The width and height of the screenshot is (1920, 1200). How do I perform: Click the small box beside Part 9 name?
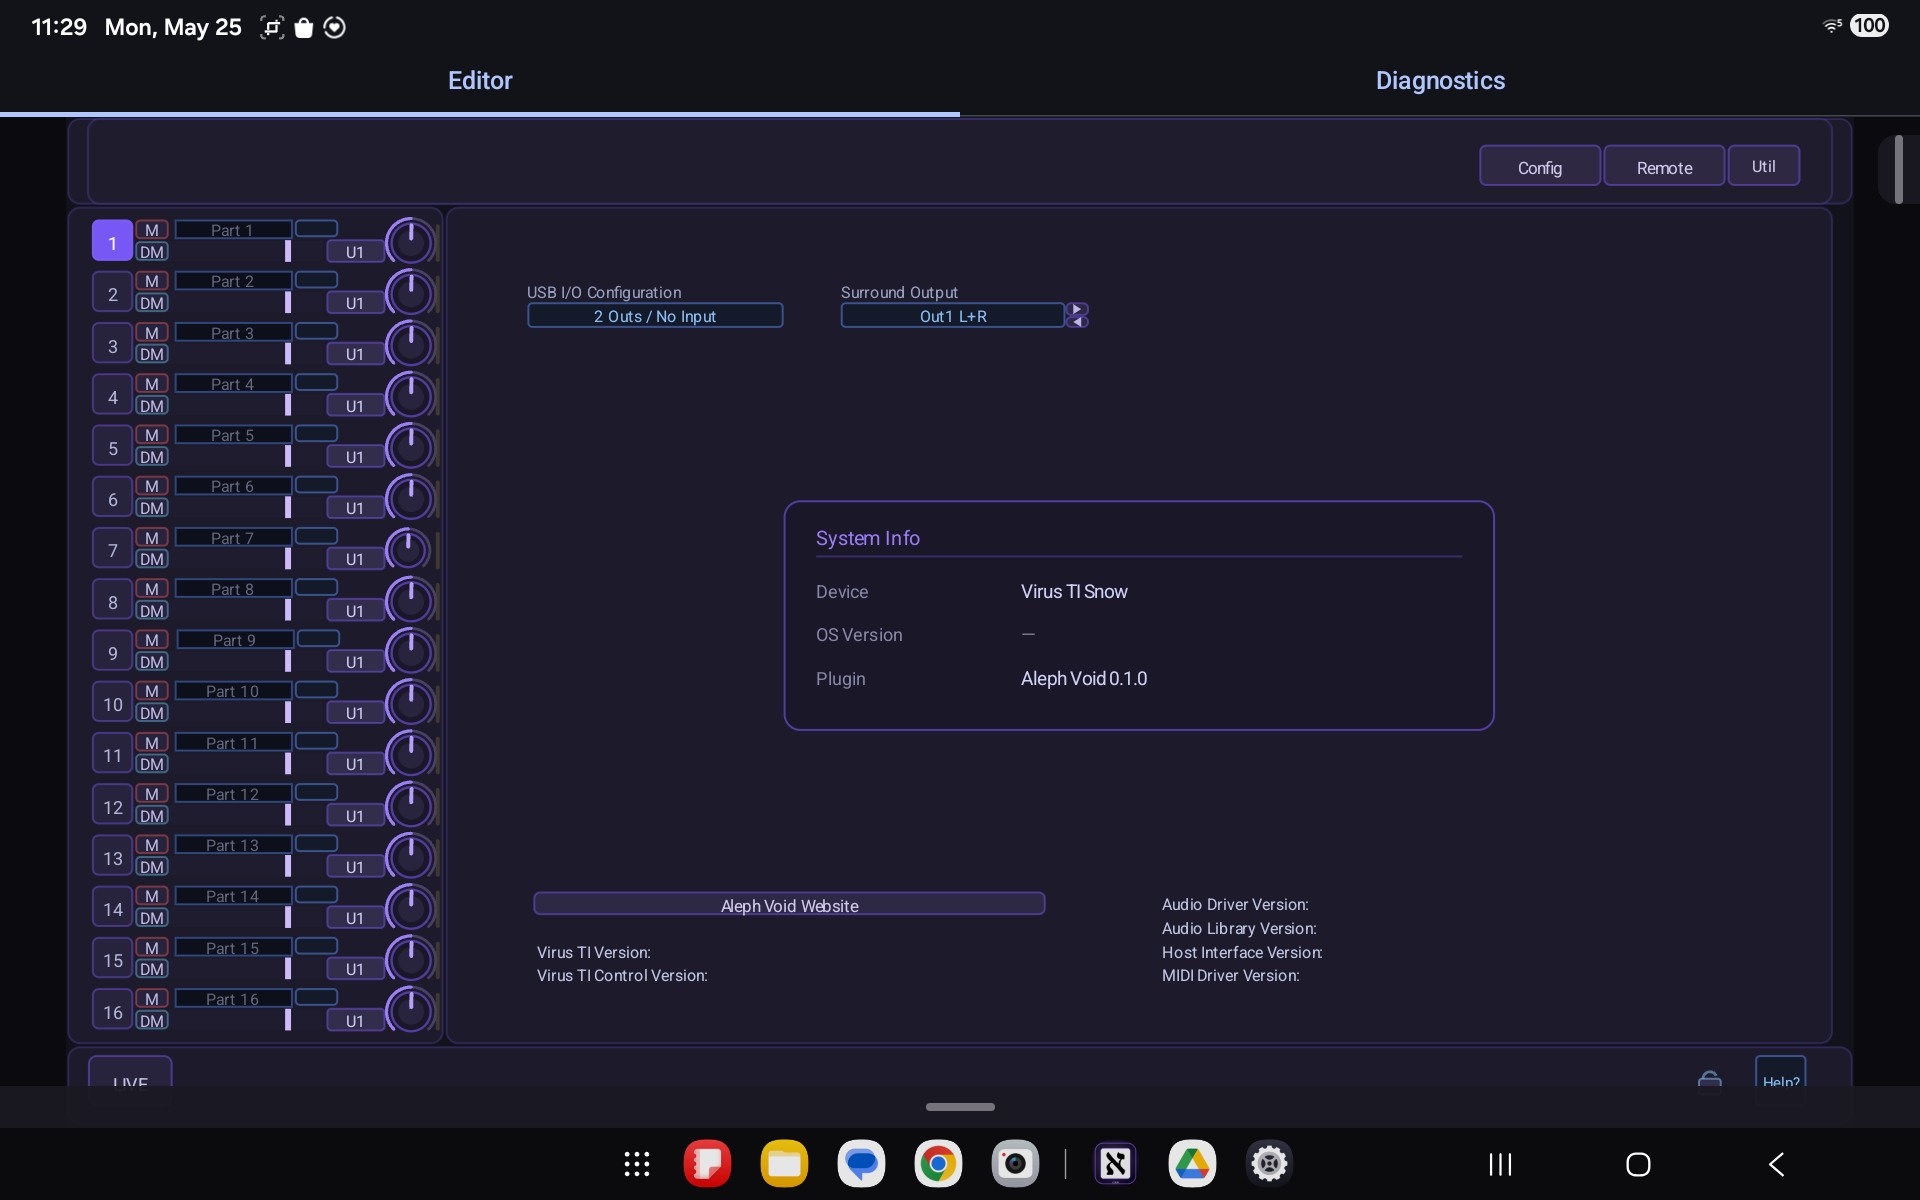click(319, 639)
